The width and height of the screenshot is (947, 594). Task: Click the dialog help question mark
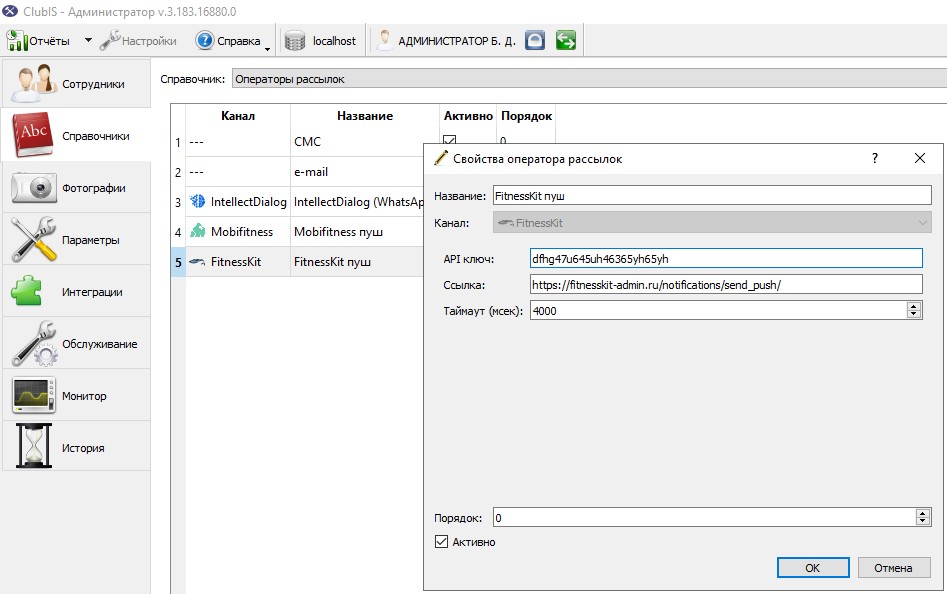(x=875, y=158)
